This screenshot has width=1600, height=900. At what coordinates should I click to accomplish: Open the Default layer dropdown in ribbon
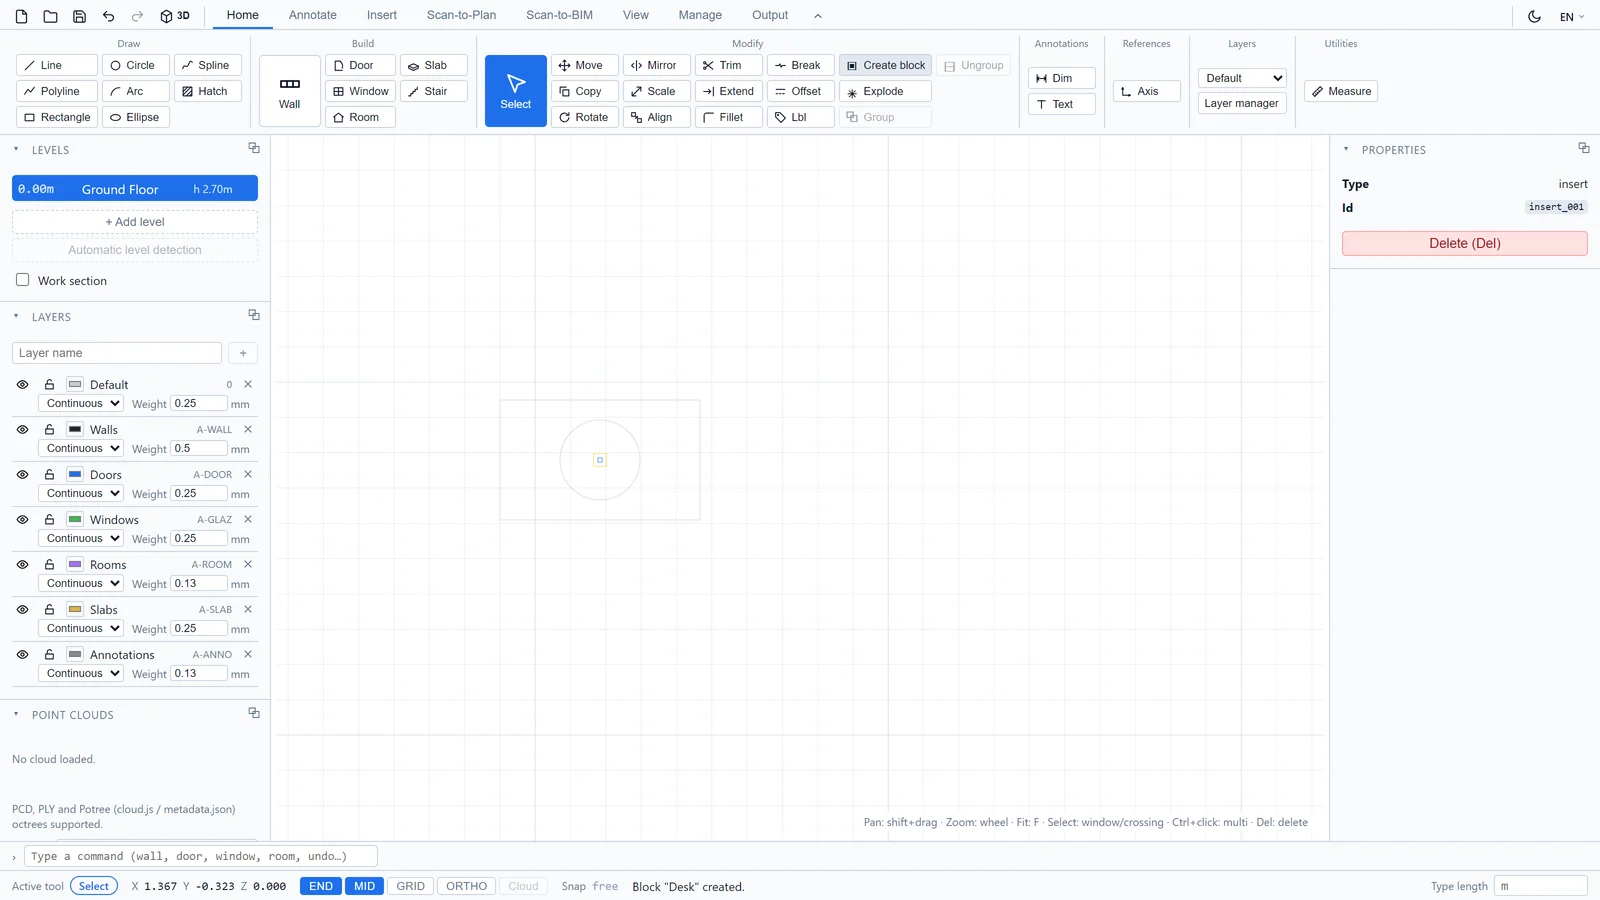[x=1242, y=78]
